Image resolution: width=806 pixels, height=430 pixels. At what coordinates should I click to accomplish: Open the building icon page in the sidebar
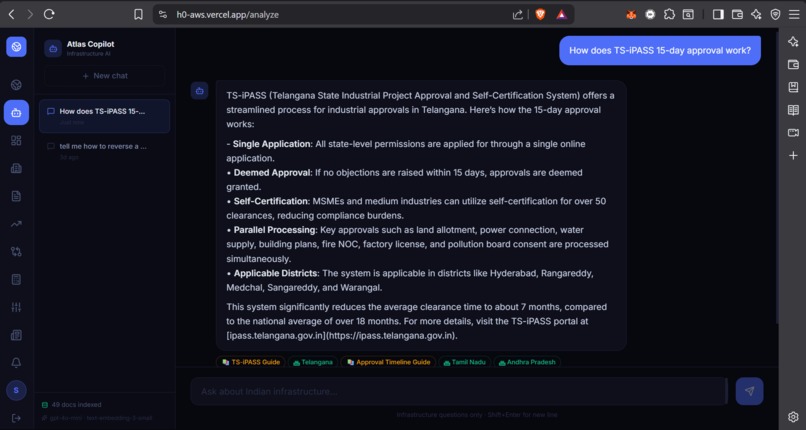16,168
